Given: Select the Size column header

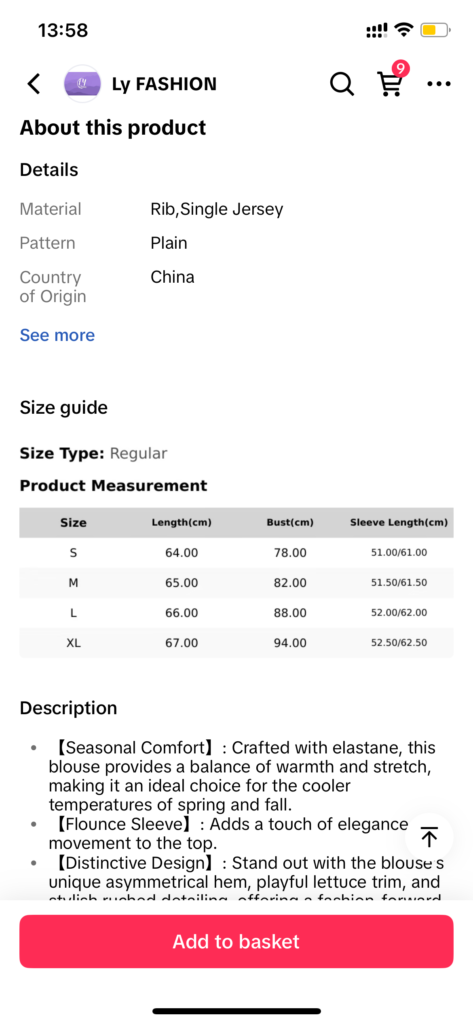Looking at the screenshot, I should 73,522.
